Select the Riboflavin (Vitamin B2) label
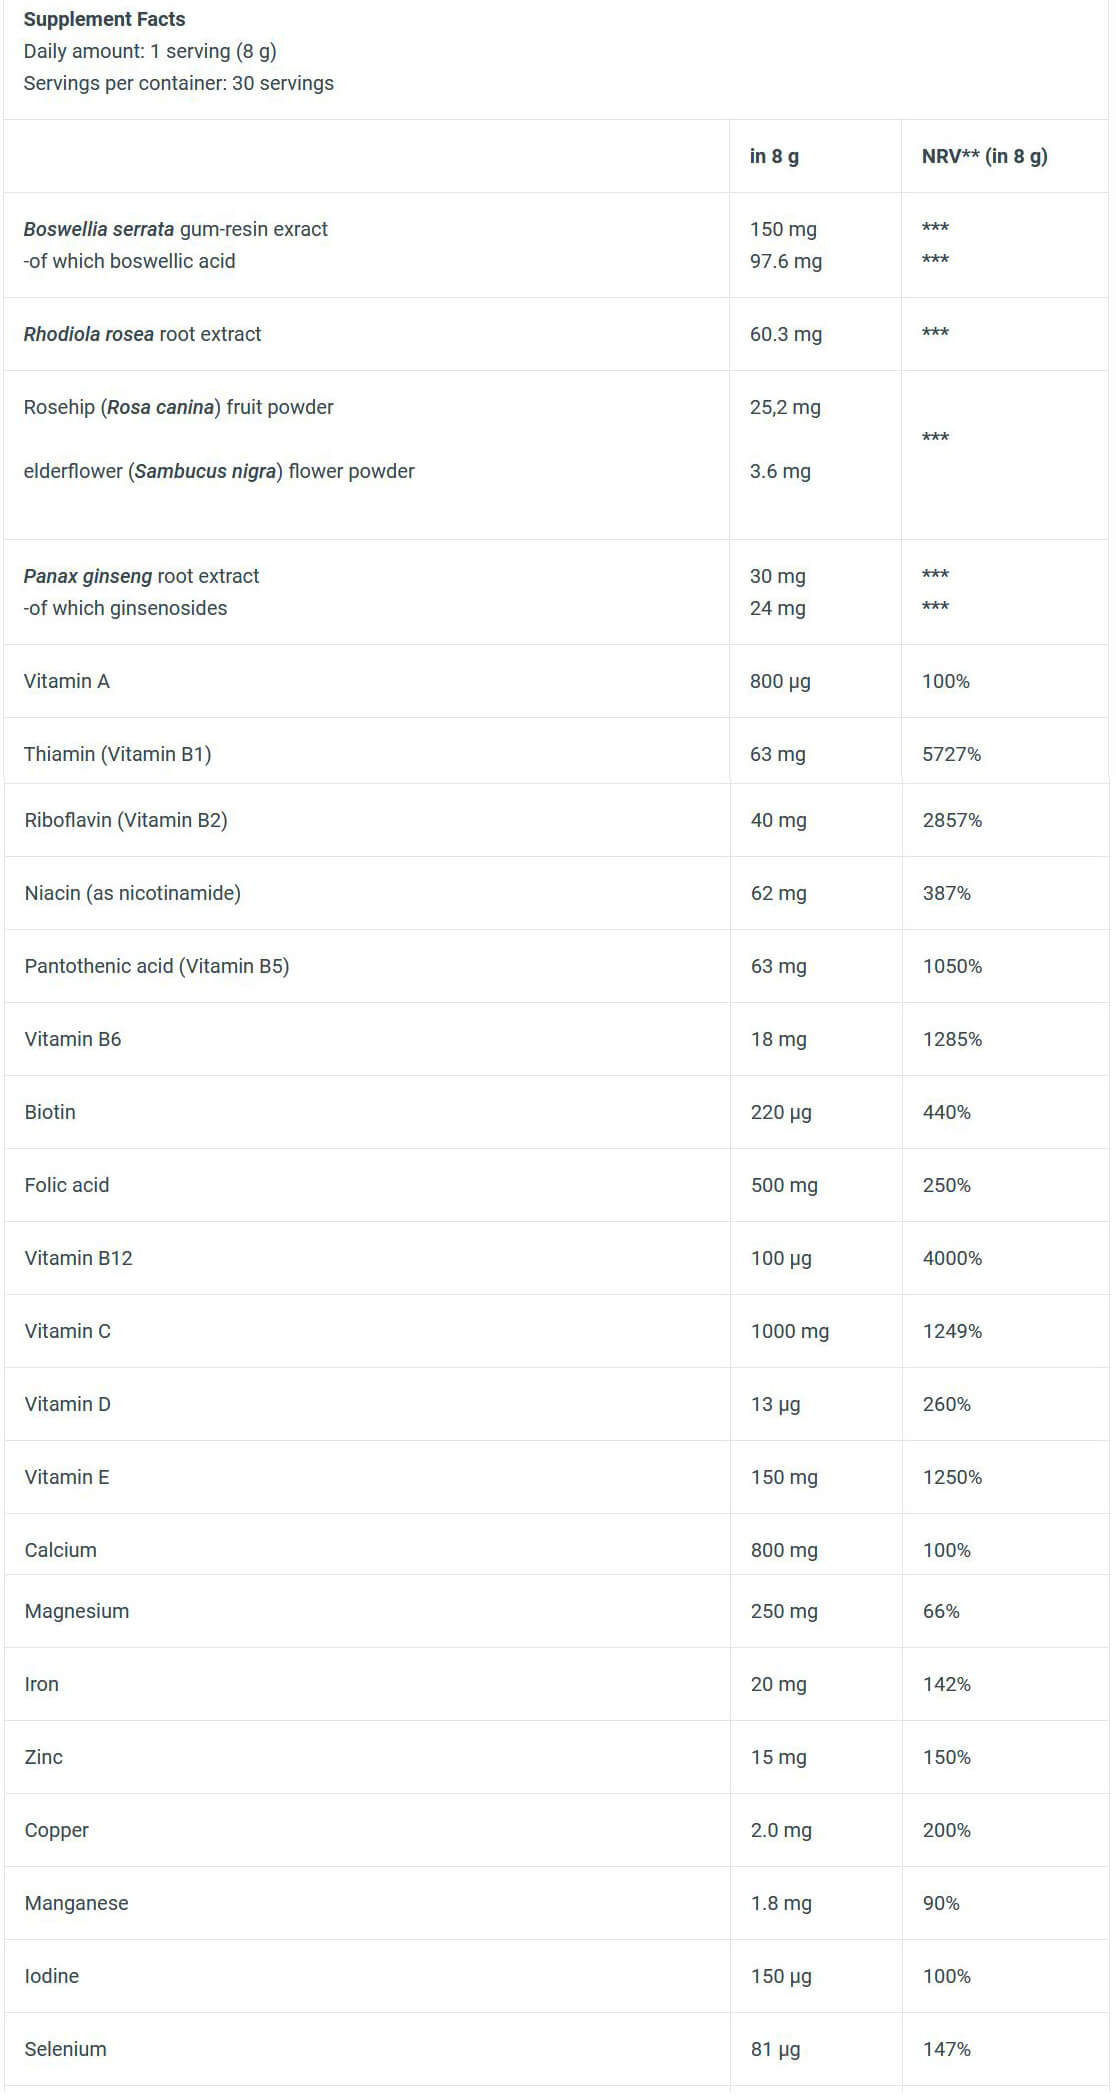Viewport: 1116px width, 2100px height. point(126,820)
